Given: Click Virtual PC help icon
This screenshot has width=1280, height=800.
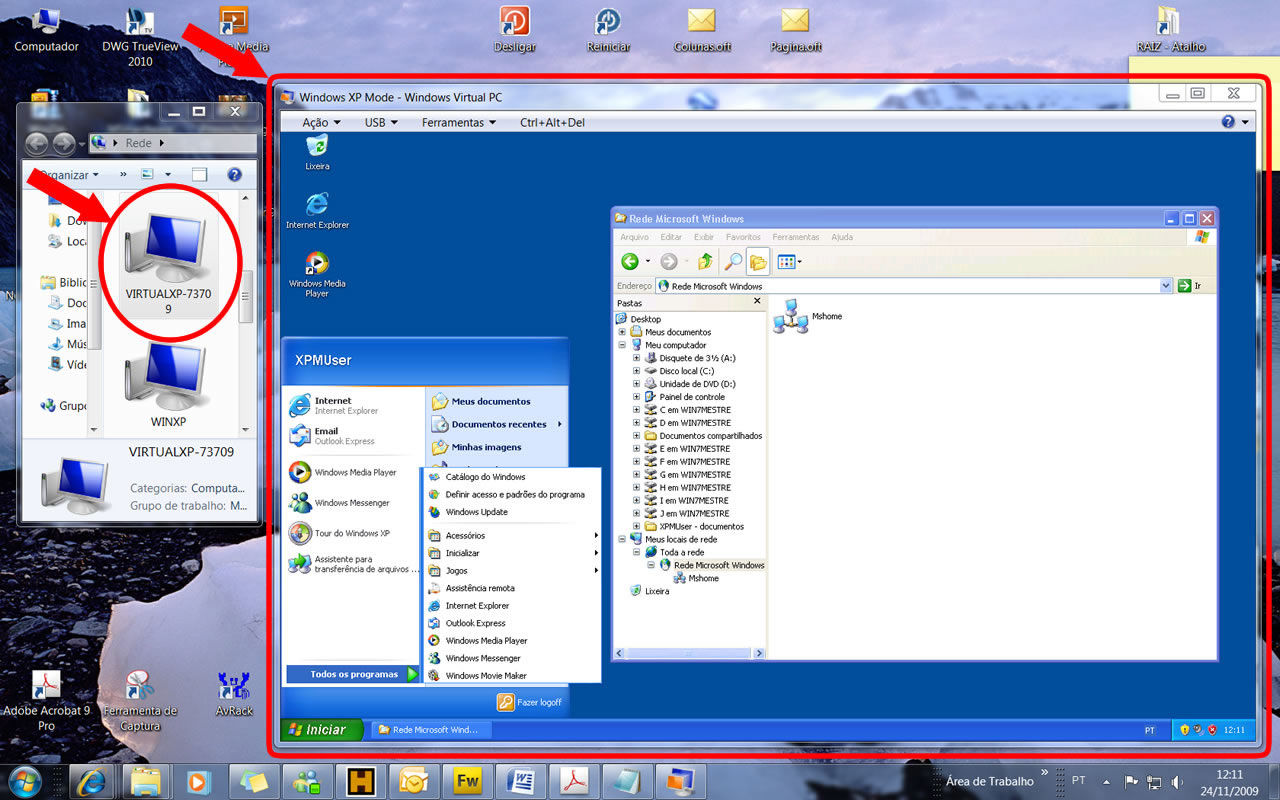Looking at the screenshot, I should click(1228, 122).
